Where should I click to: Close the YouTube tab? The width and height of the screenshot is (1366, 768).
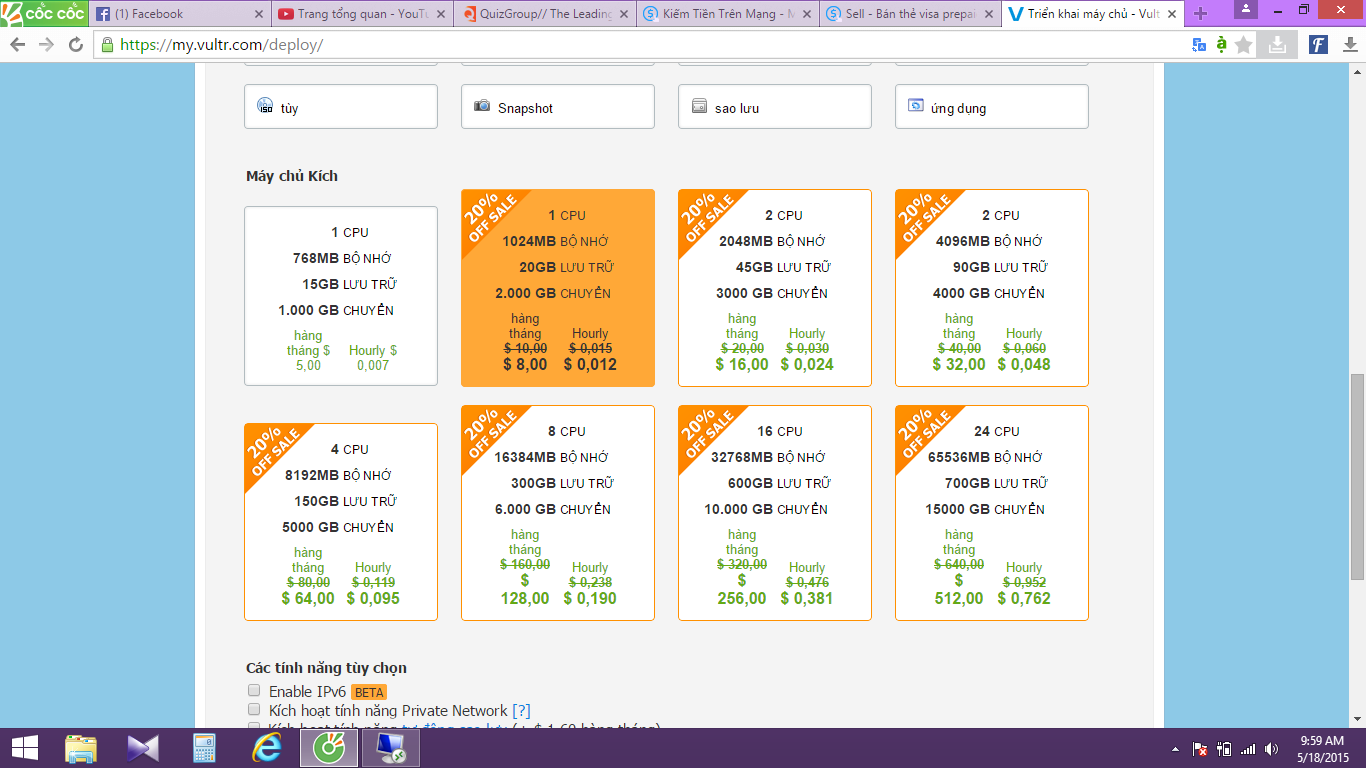pos(441,14)
